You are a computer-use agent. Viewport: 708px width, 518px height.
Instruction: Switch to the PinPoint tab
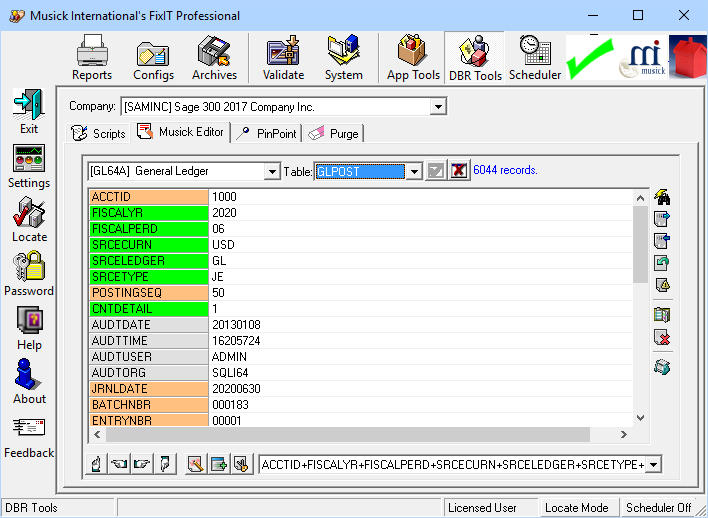click(266, 133)
